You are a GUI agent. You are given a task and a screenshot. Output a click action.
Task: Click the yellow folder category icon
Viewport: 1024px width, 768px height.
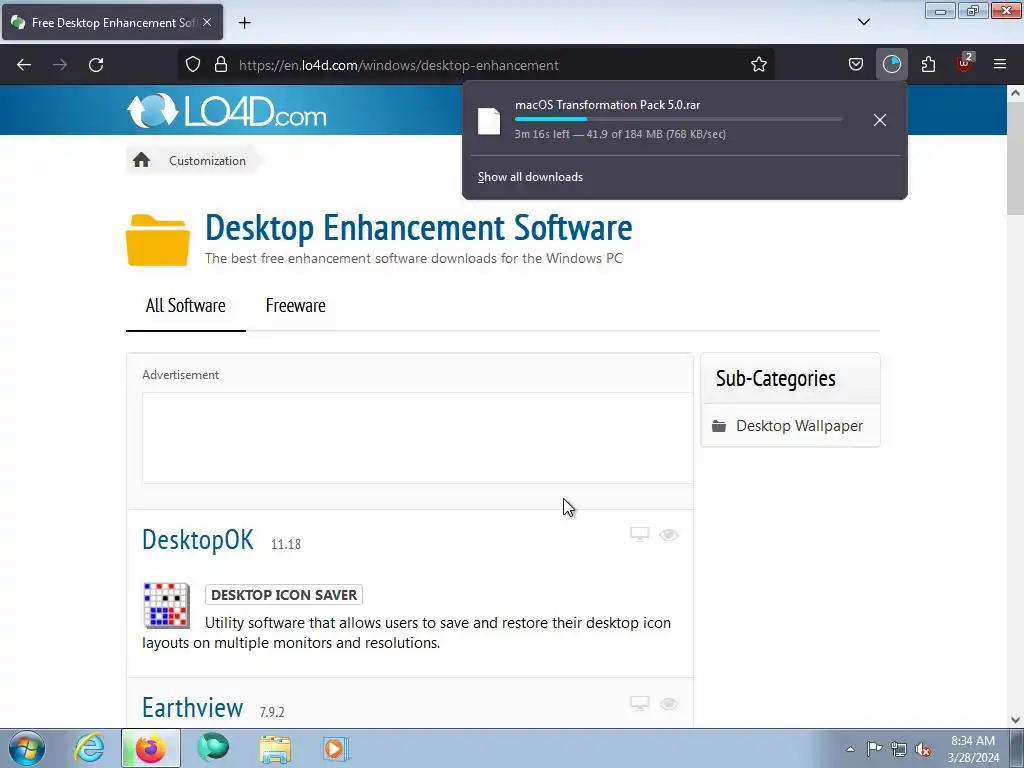click(x=157, y=240)
